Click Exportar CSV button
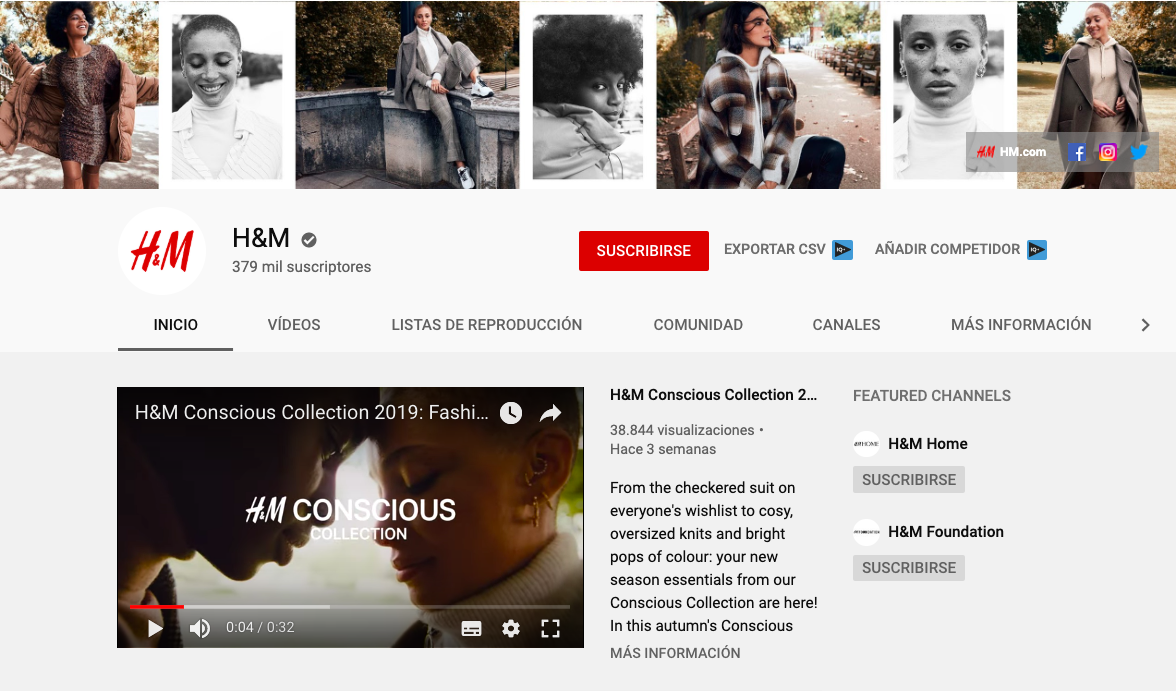This screenshot has width=1176, height=691. coord(775,249)
